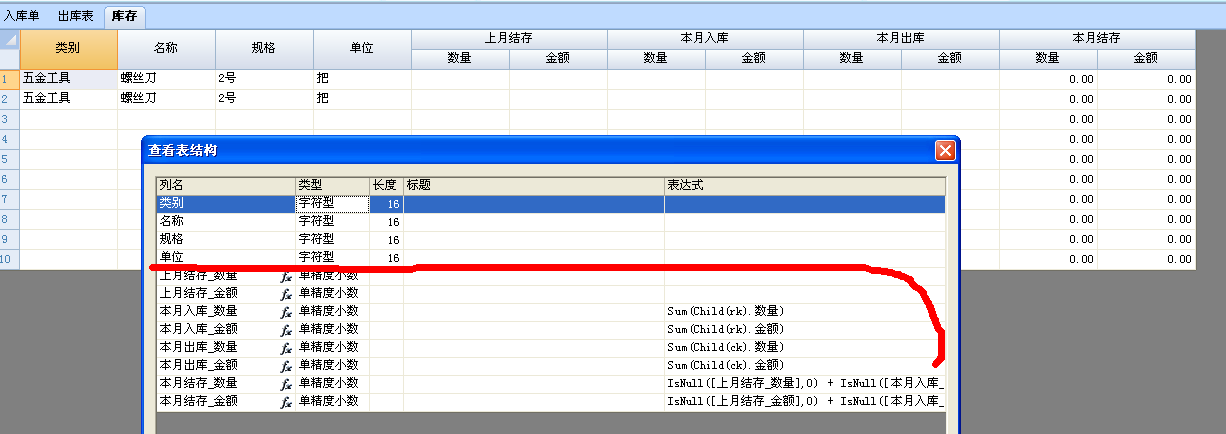Click the fx icon beside 上月结存_金额
The width and height of the screenshot is (1226, 434).
(x=286, y=293)
